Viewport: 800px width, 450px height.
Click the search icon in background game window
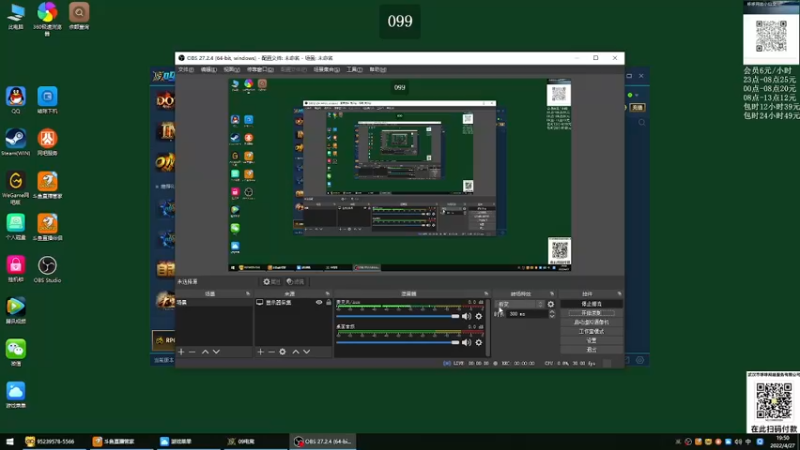[x=642, y=122]
